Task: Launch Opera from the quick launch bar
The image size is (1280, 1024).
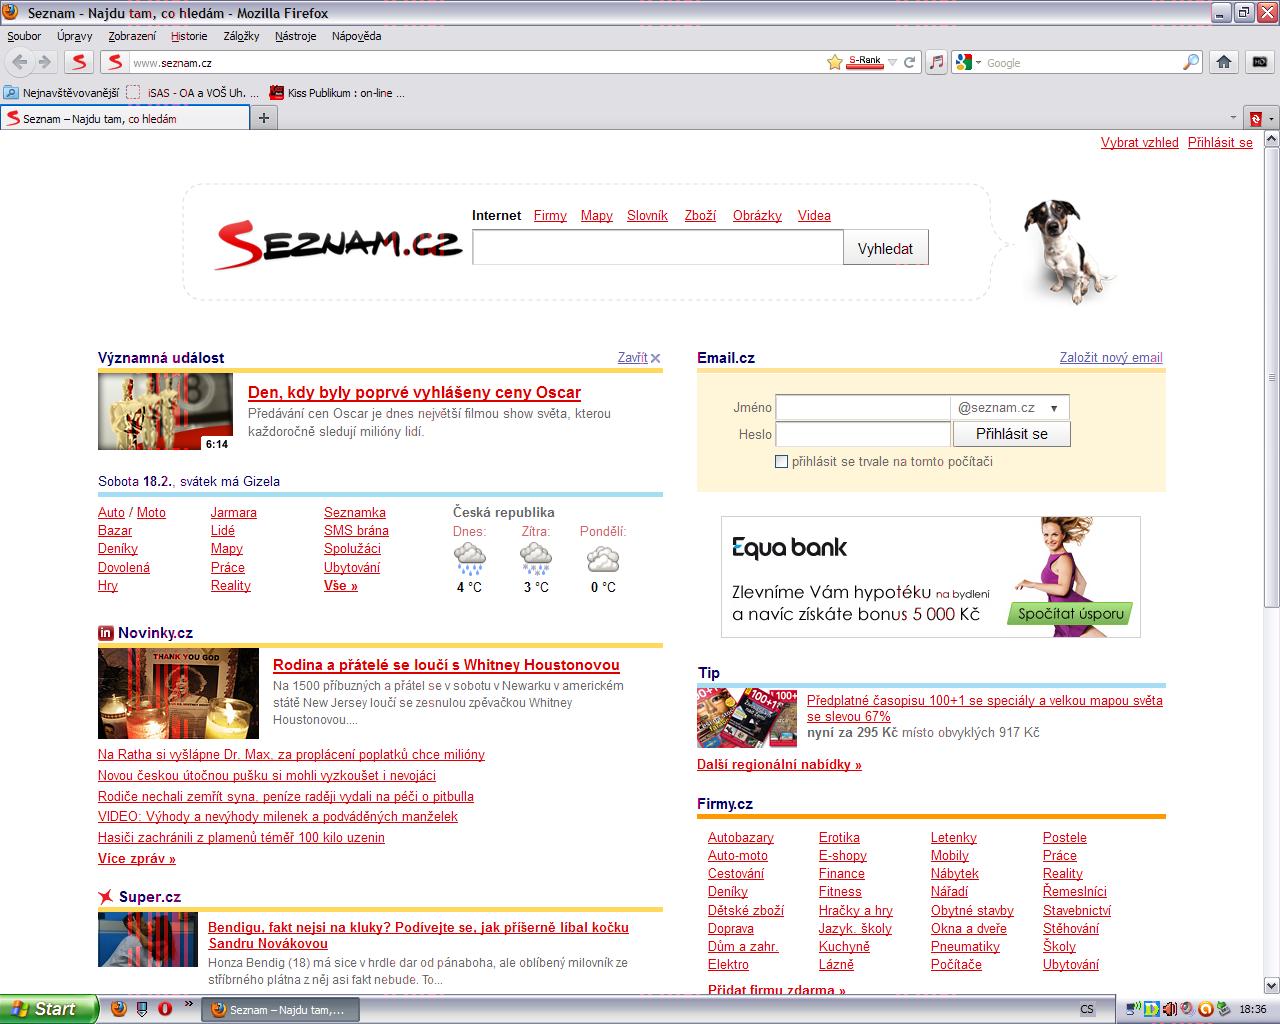Action: coord(164,1009)
